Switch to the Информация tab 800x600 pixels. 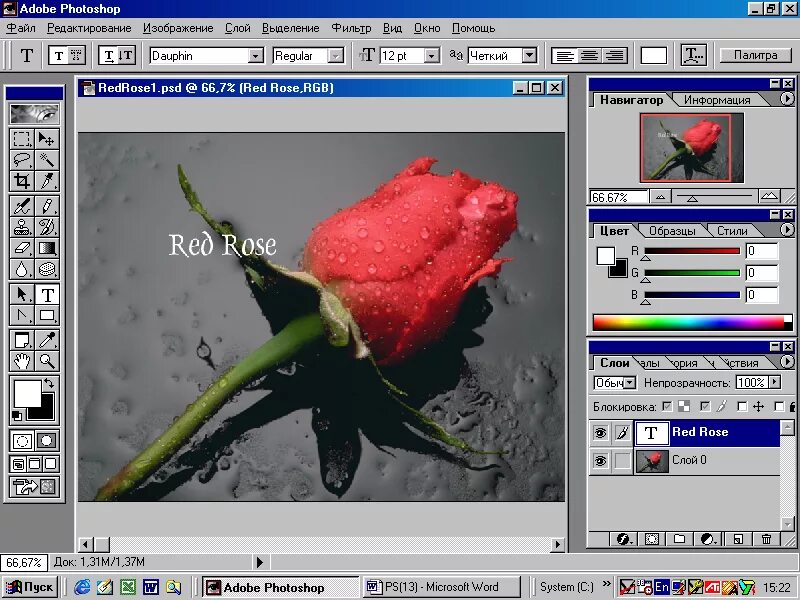click(x=717, y=100)
